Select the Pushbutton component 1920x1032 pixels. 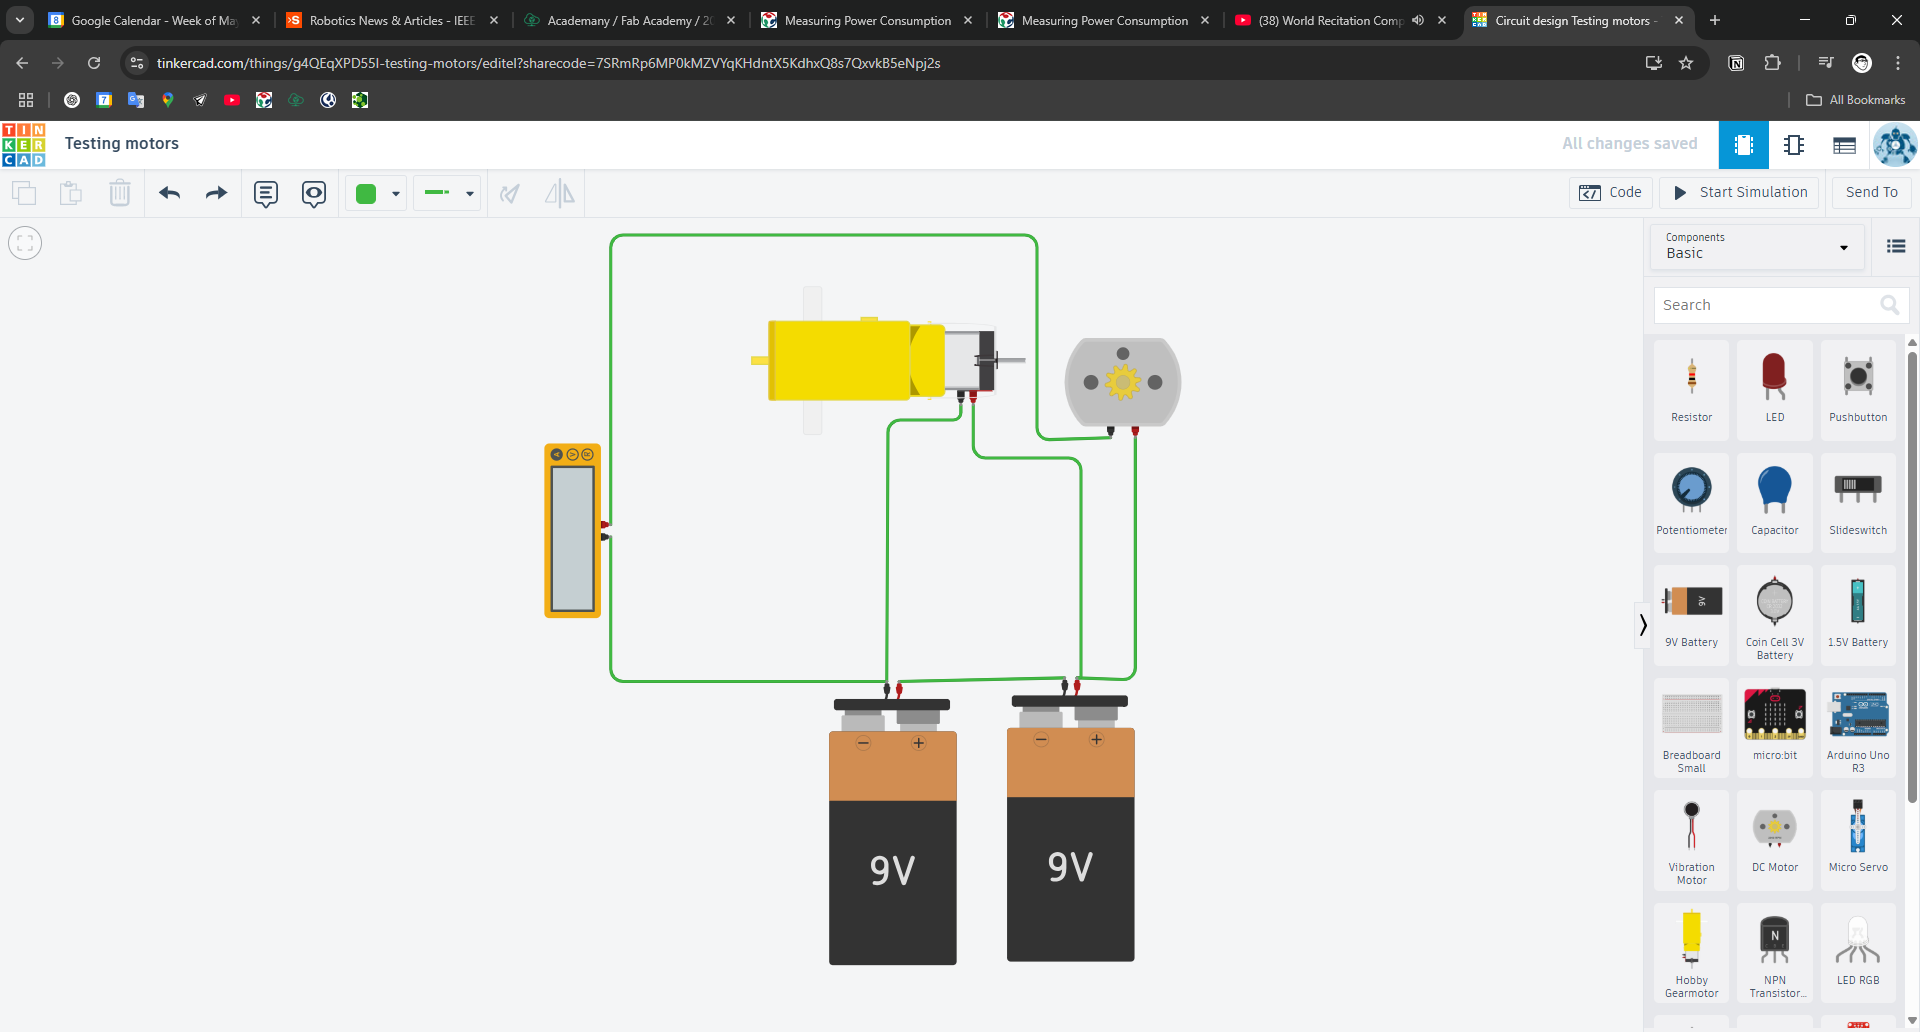click(x=1858, y=390)
